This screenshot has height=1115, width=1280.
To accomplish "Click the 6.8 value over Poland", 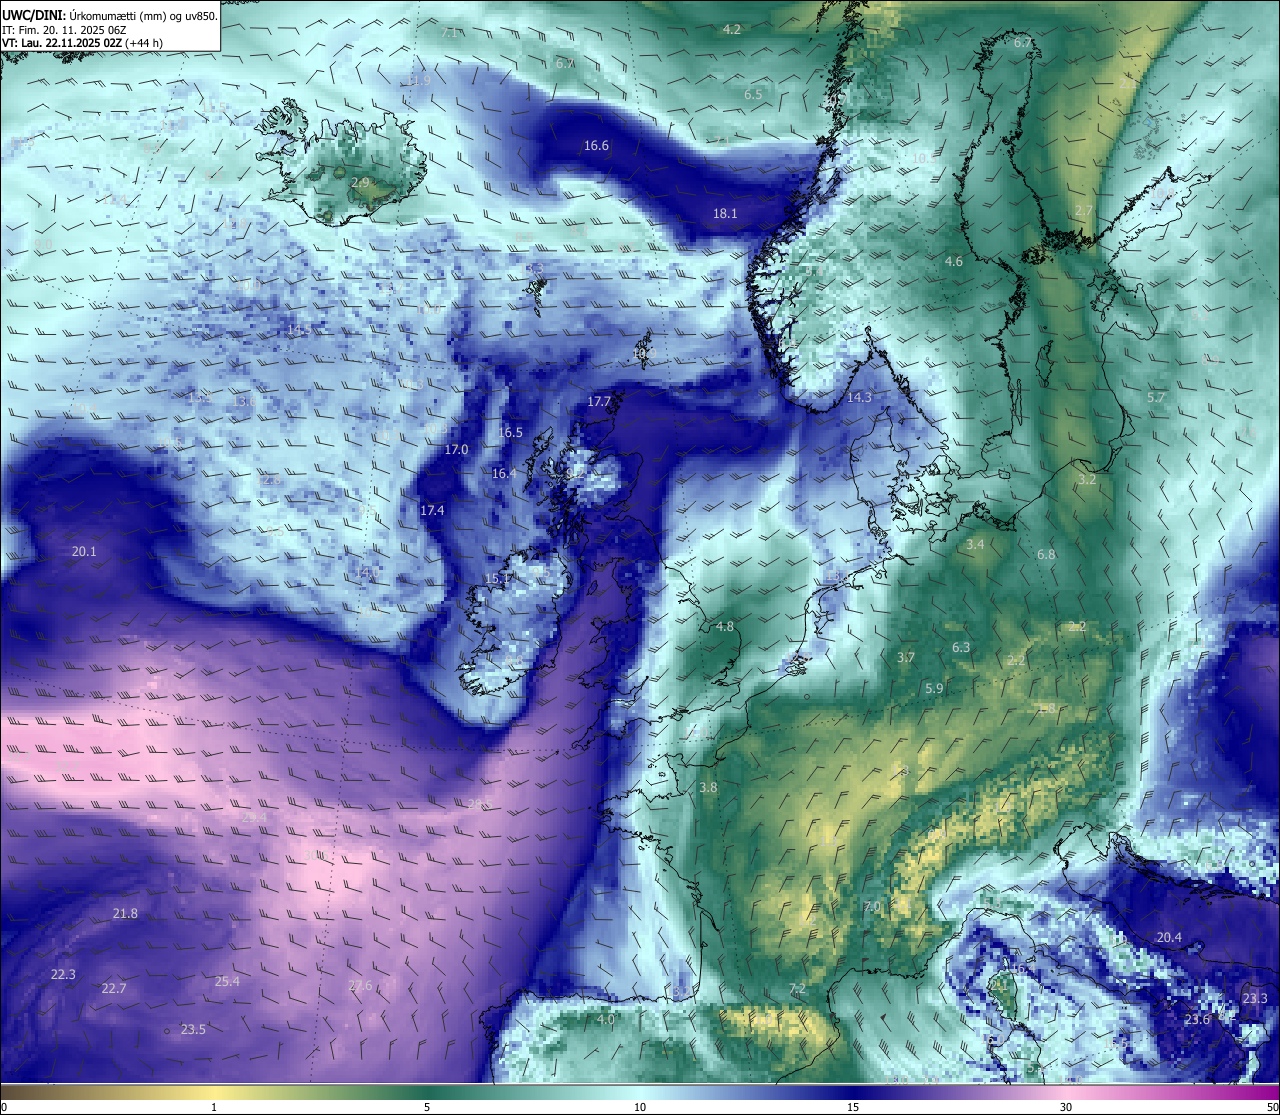I will 1046,555.
